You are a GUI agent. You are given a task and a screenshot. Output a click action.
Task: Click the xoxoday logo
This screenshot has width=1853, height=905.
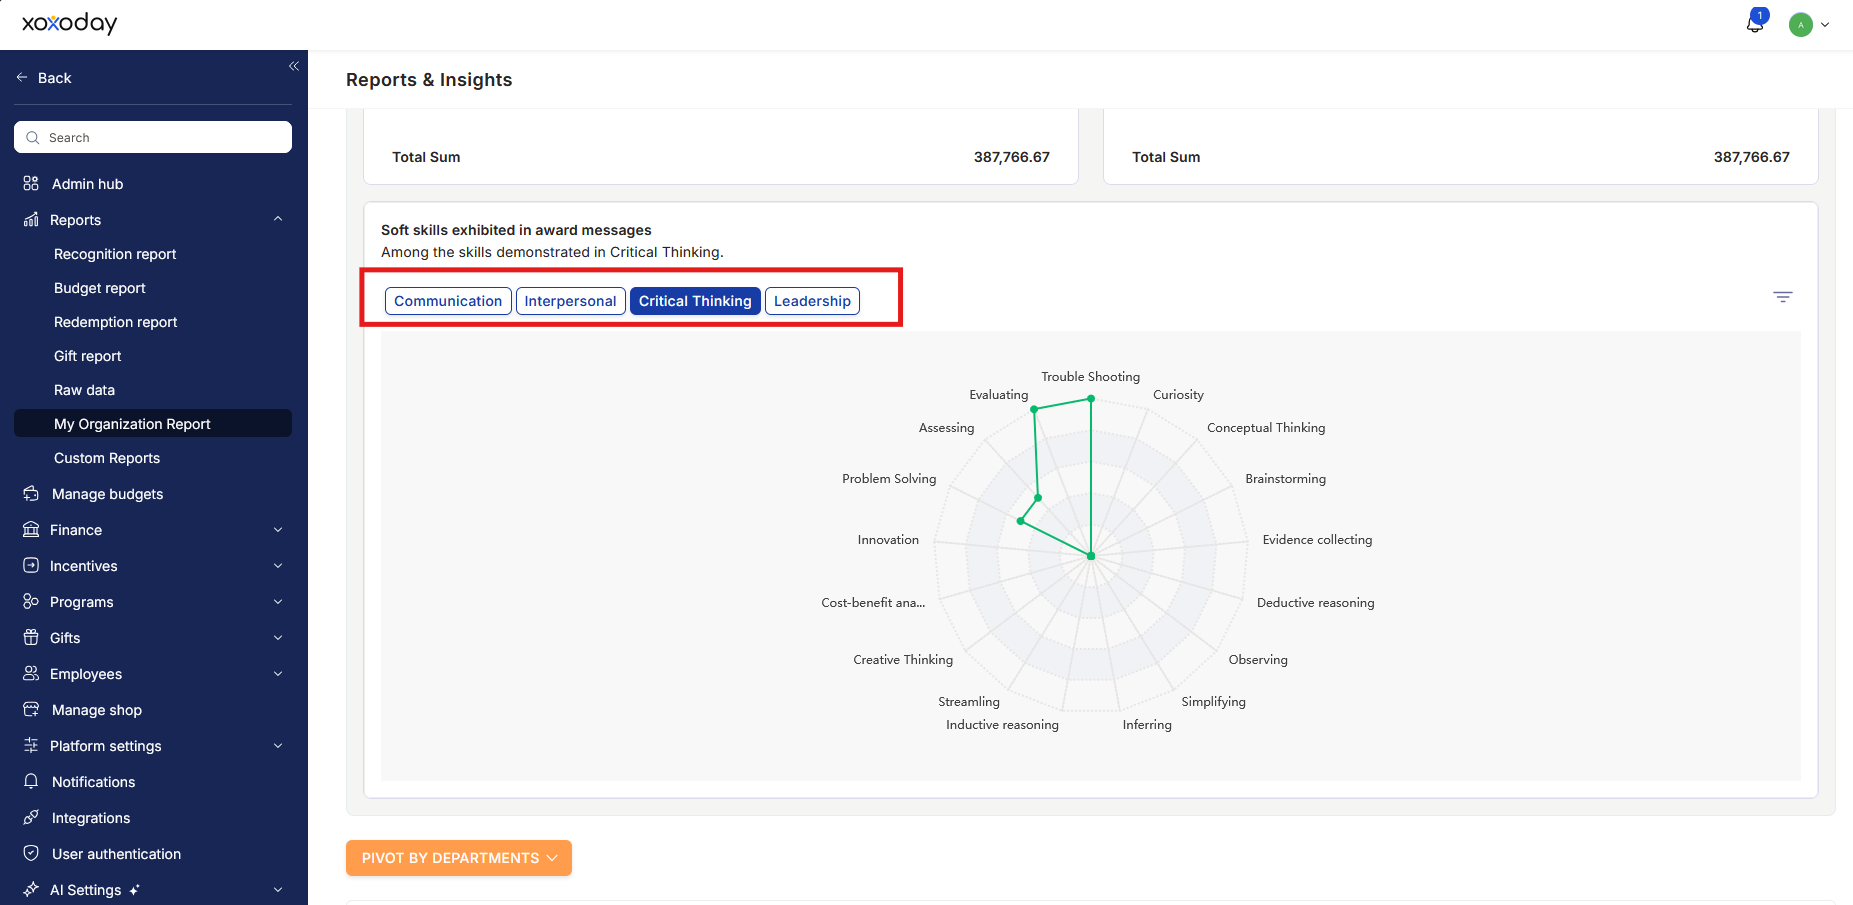click(70, 23)
